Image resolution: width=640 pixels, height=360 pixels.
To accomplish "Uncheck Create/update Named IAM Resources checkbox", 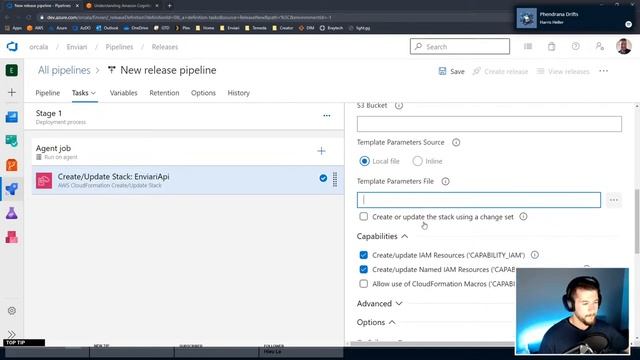I will coord(363,269).
